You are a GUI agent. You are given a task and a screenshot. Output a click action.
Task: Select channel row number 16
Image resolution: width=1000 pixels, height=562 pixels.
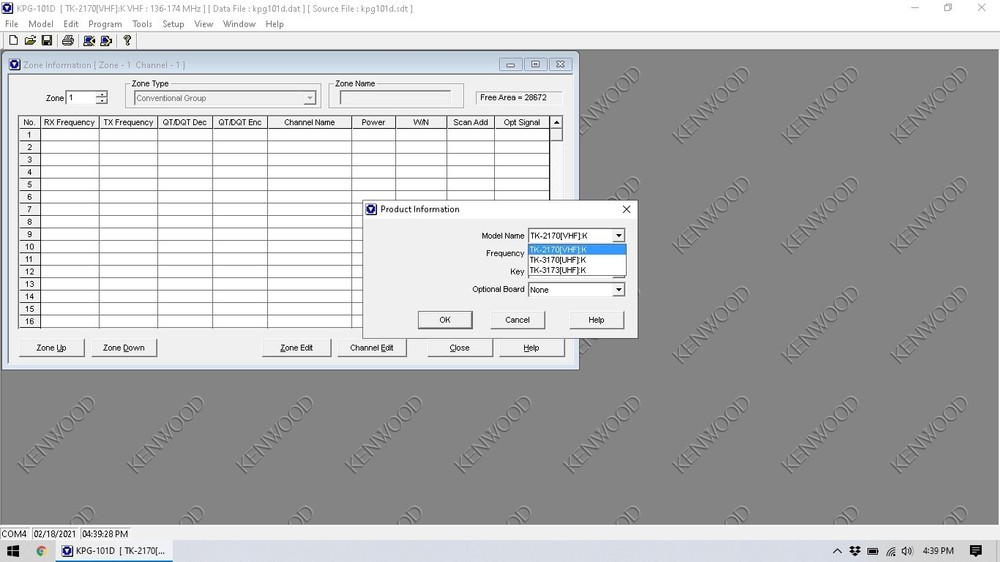coord(29,322)
